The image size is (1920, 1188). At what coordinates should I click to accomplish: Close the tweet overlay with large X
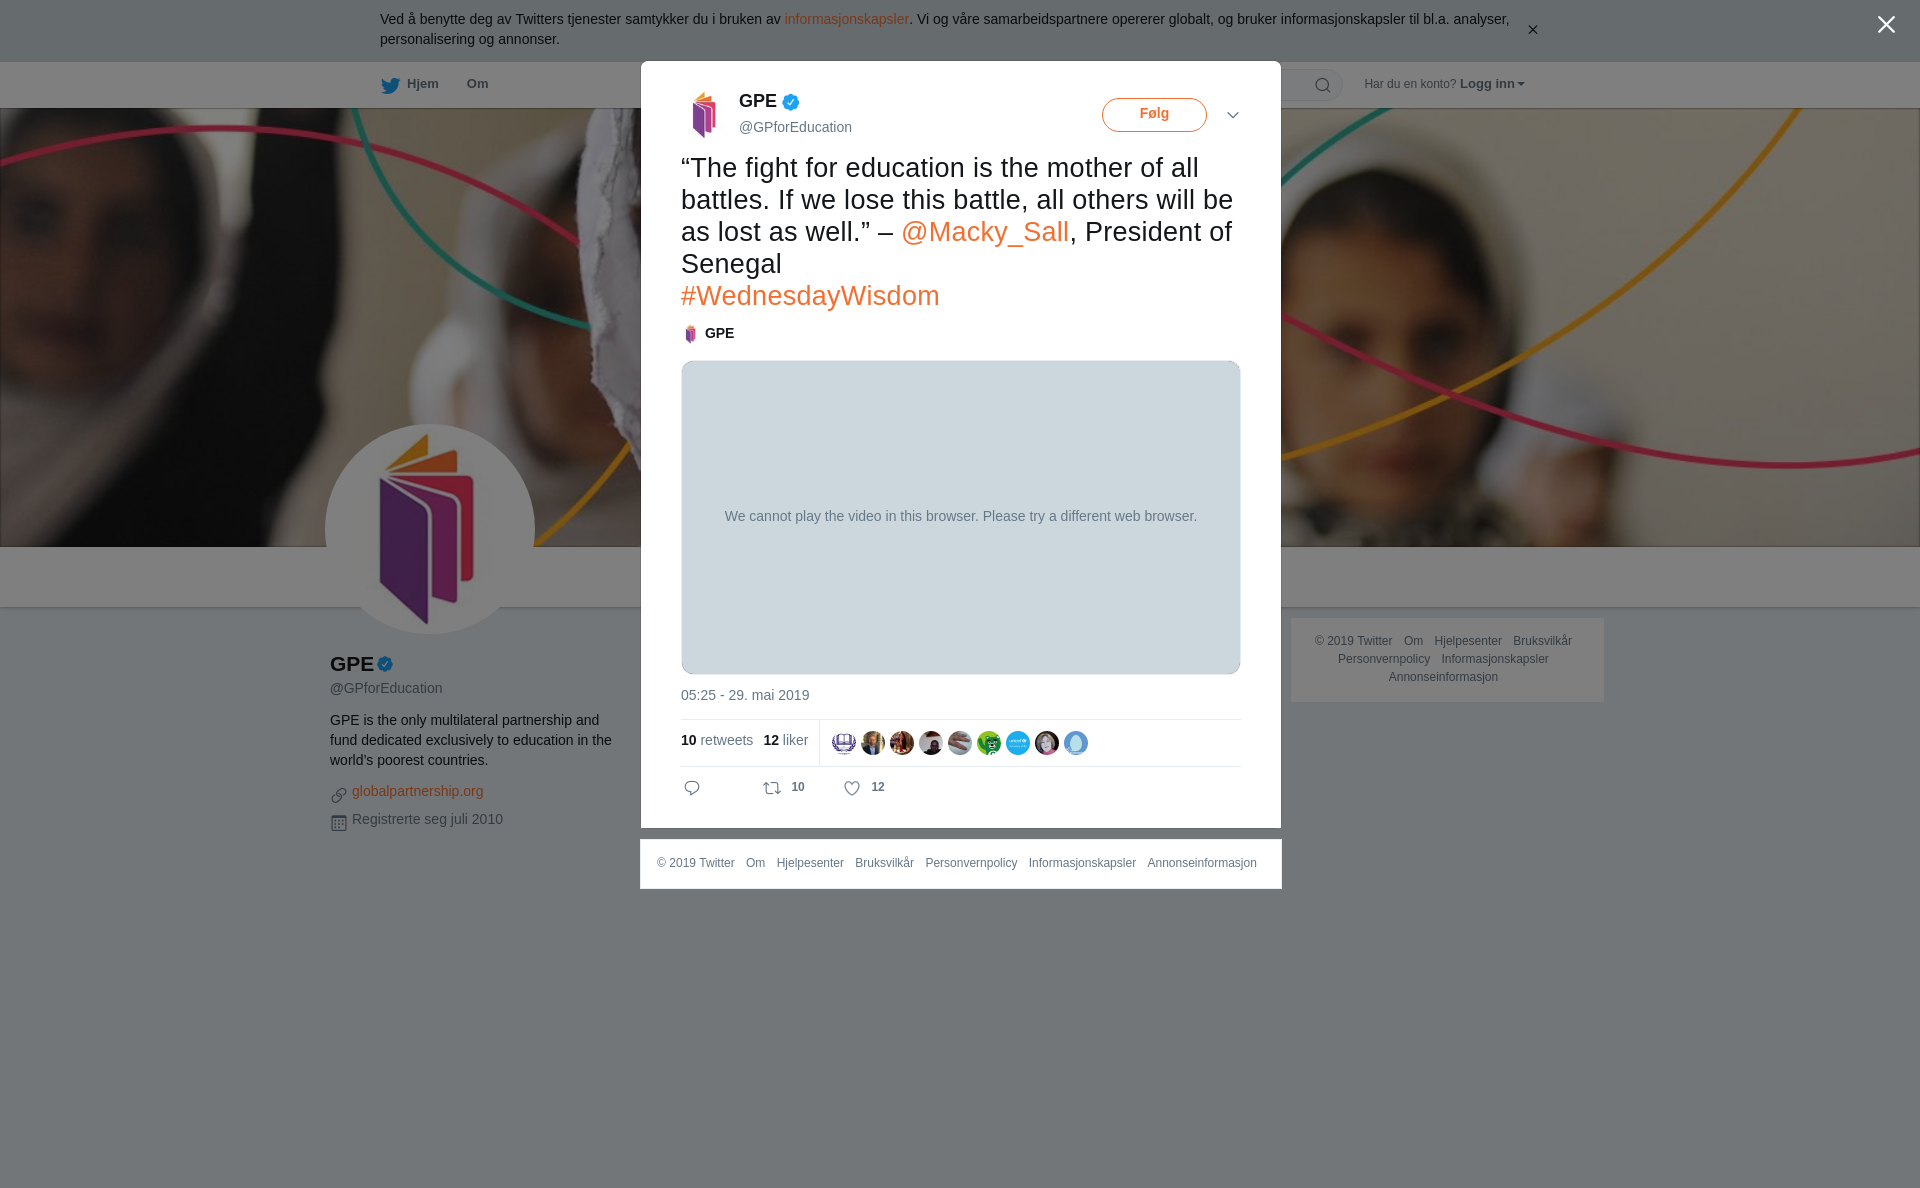pos(1886,24)
